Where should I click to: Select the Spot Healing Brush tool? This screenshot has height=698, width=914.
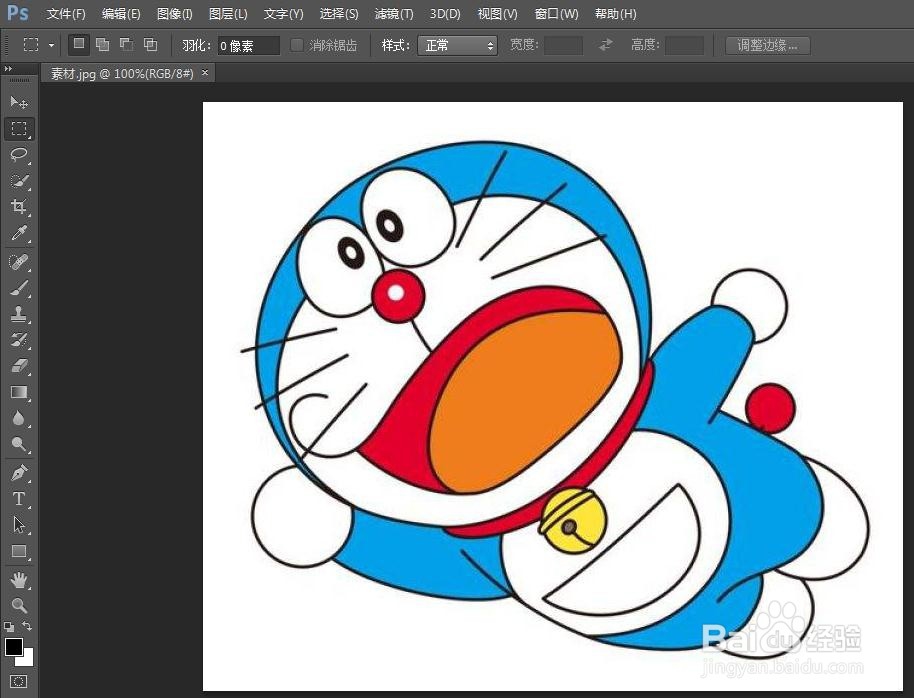[x=19, y=262]
